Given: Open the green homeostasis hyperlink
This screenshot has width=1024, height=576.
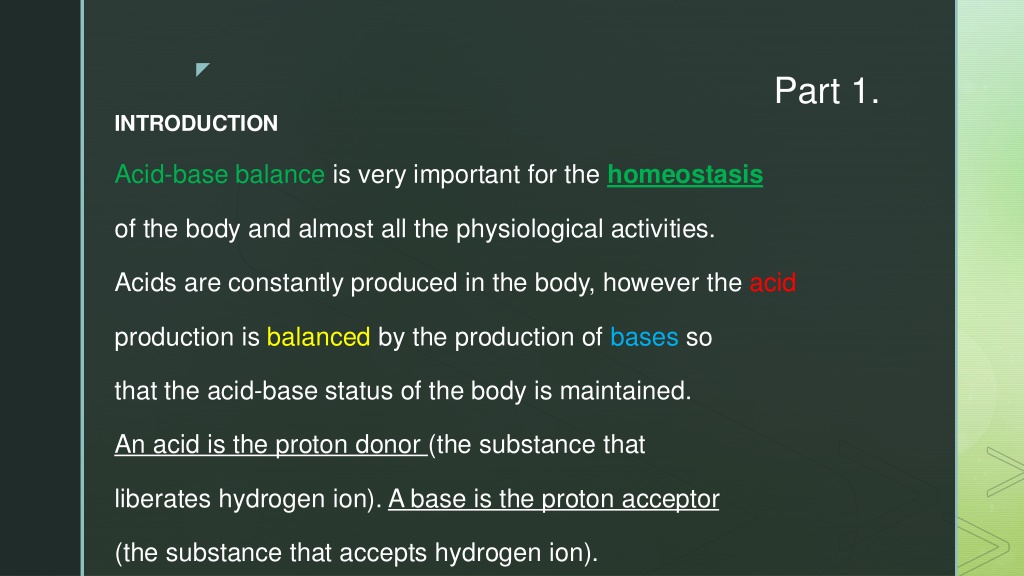Looking at the screenshot, I should 685,174.
